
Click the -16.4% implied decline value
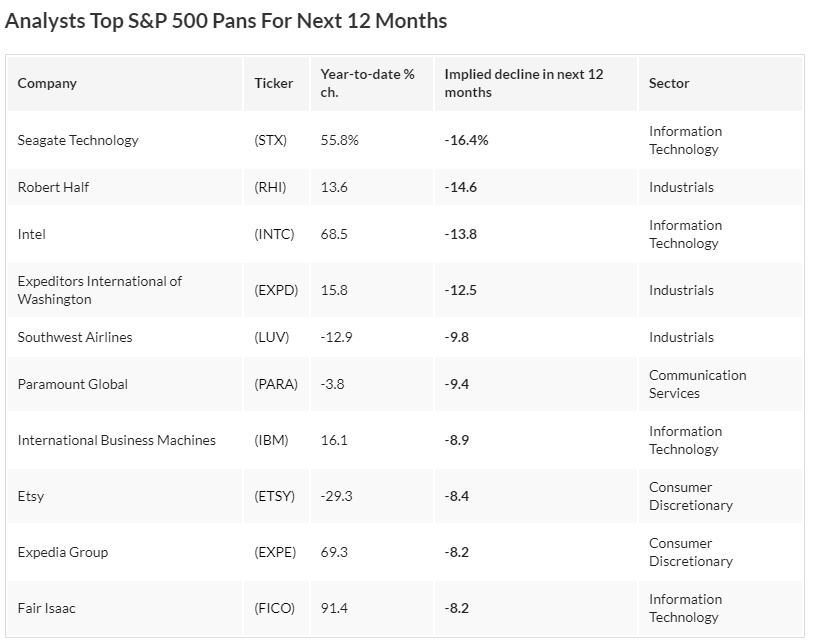click(467, 140)
